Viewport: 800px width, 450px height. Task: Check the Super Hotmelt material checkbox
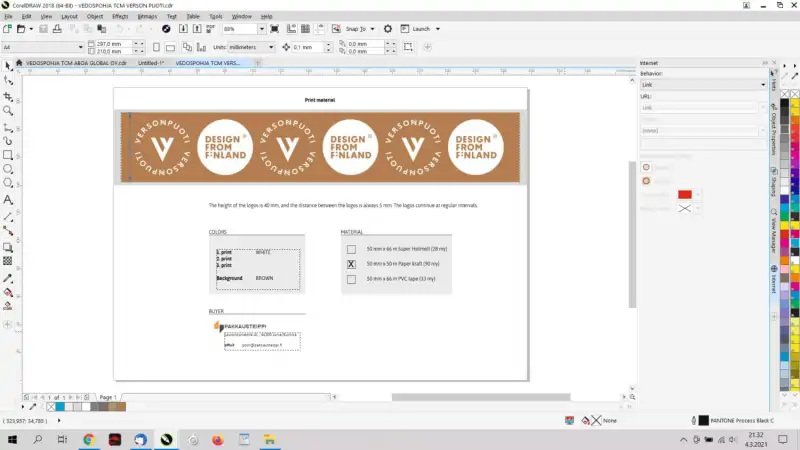pos(351,249)
